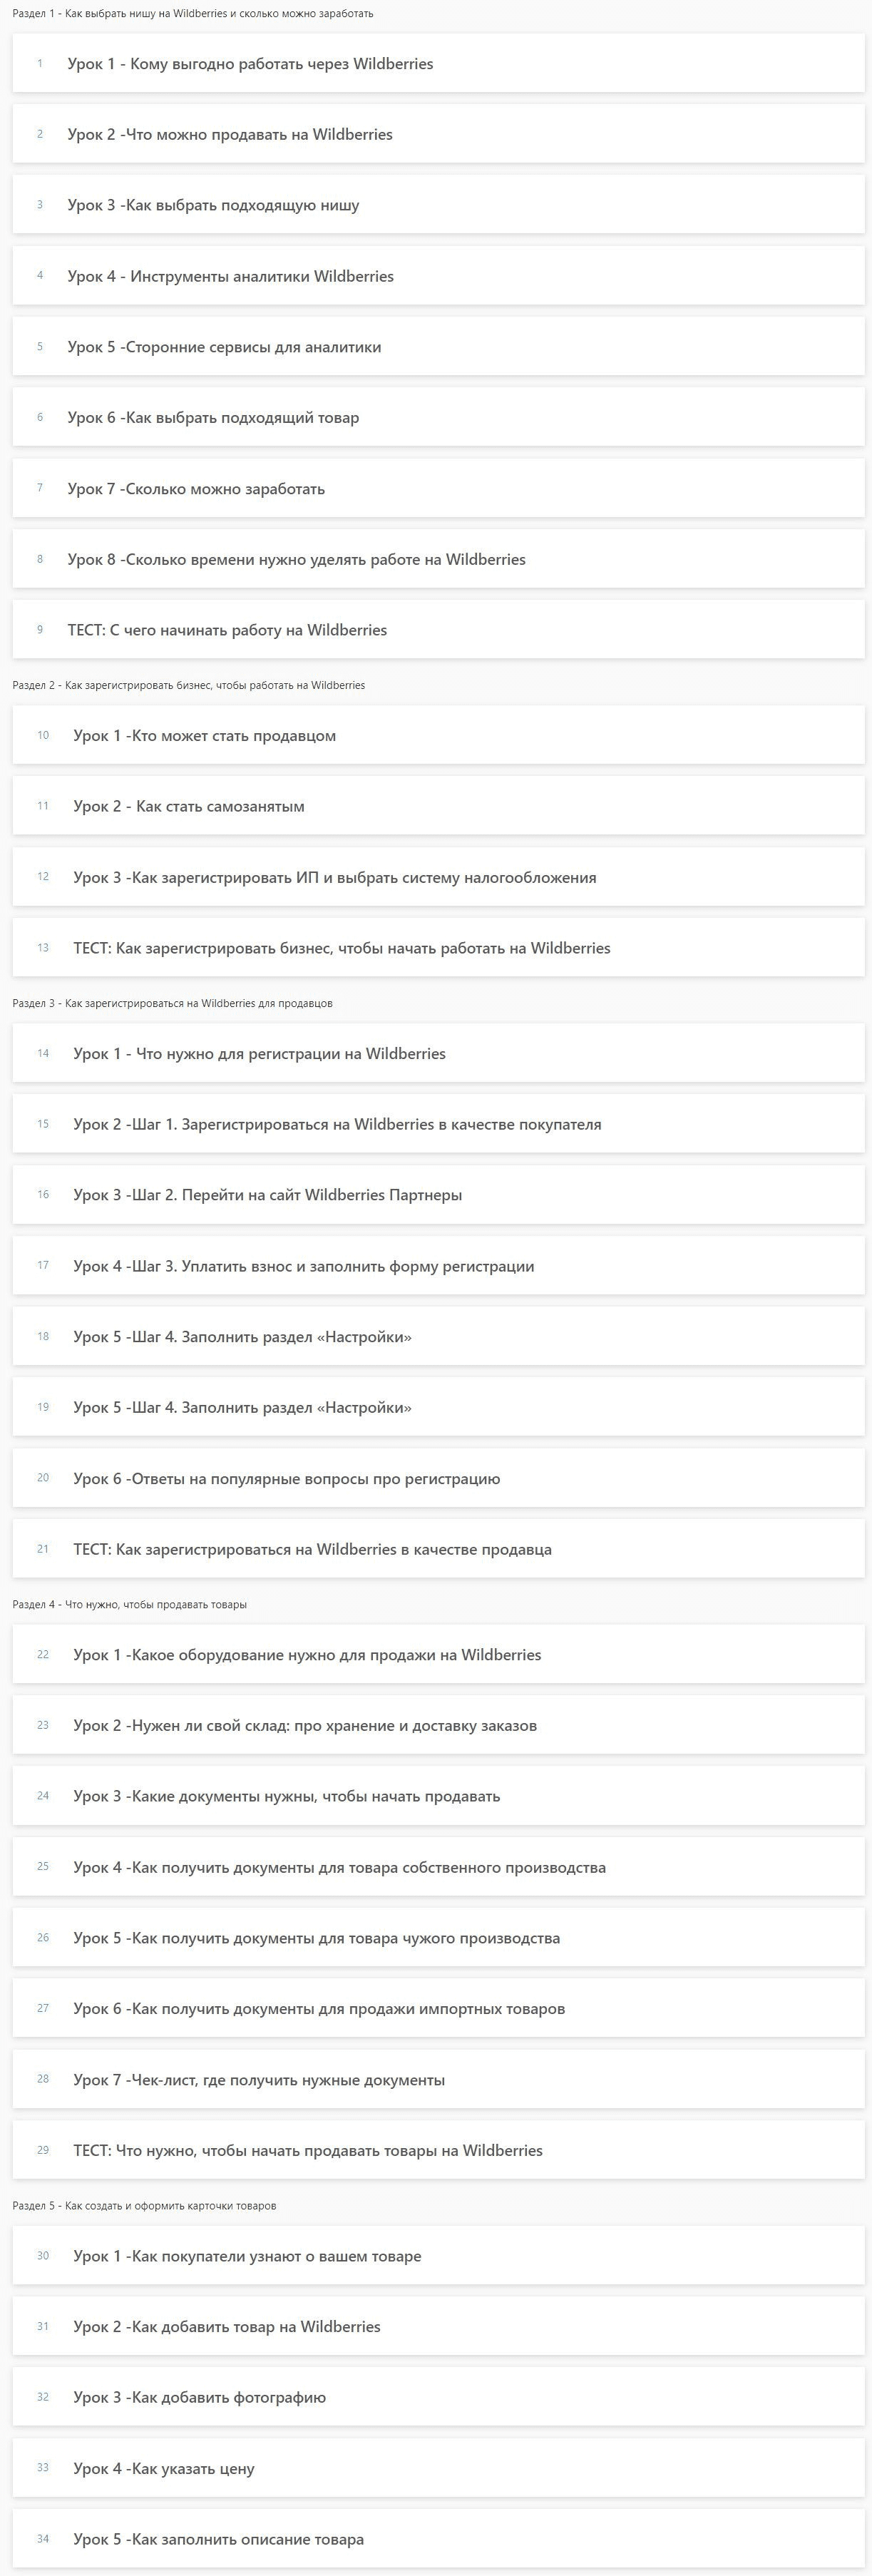Click item number 19 in the lesson list

[x=242, y=1407]
